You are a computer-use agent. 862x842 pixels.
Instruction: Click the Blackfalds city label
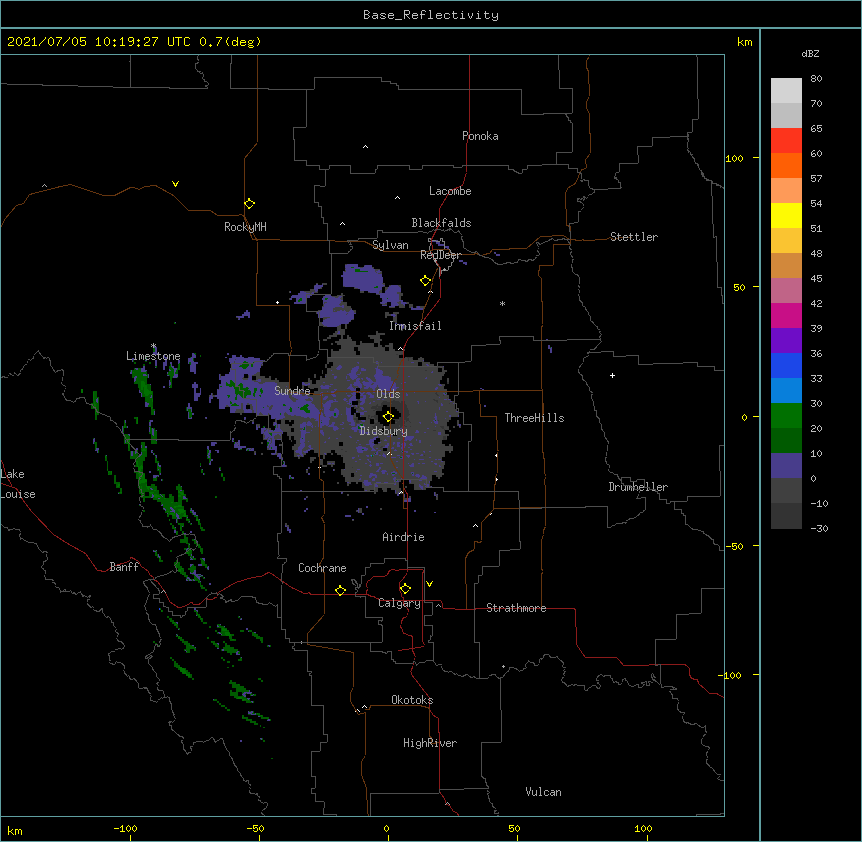[x=441, y=223]
